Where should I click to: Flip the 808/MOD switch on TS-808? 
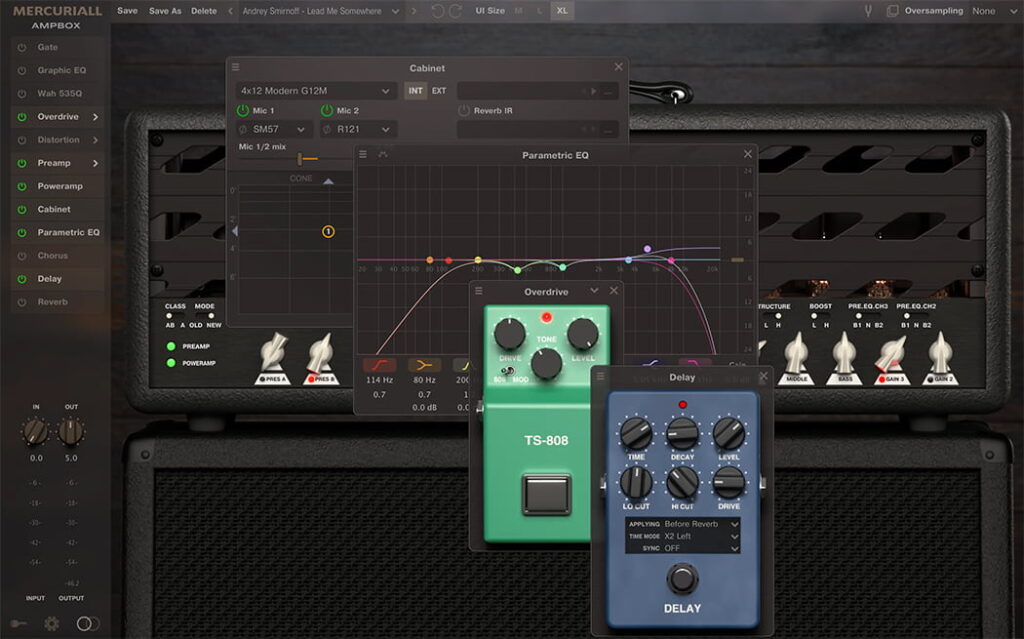click(x=507, y=371)
